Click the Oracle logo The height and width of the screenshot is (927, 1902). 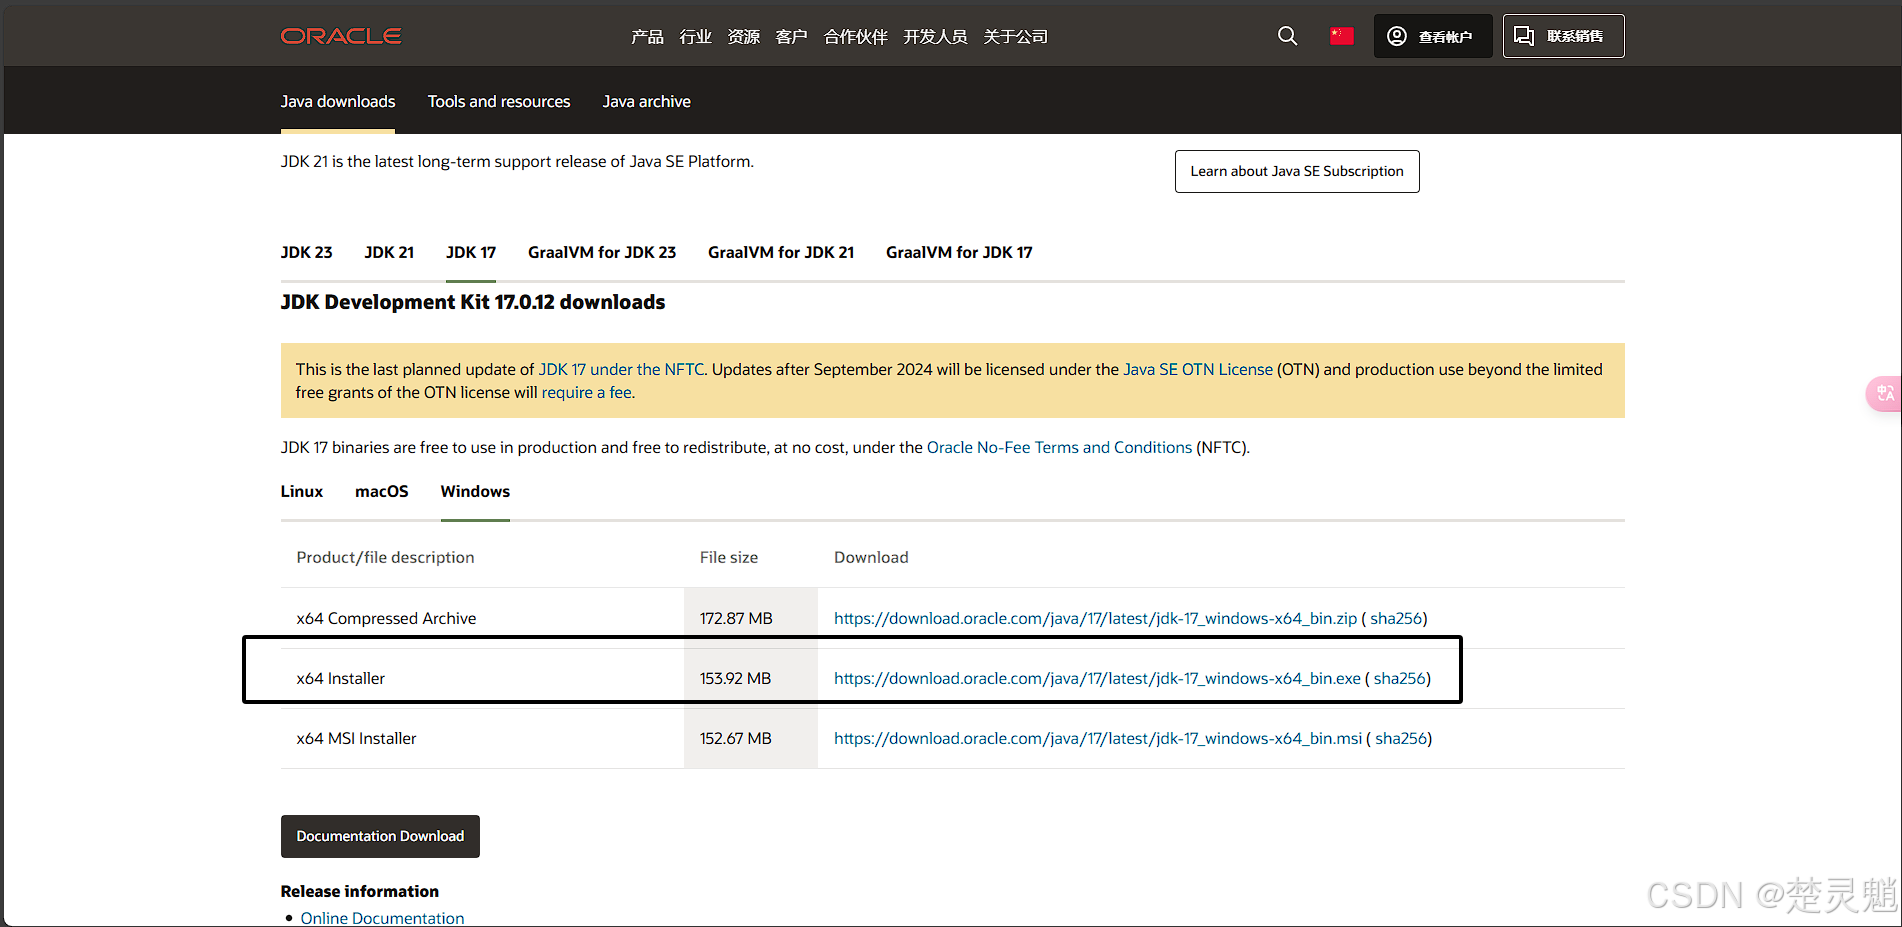coord(341,36)
